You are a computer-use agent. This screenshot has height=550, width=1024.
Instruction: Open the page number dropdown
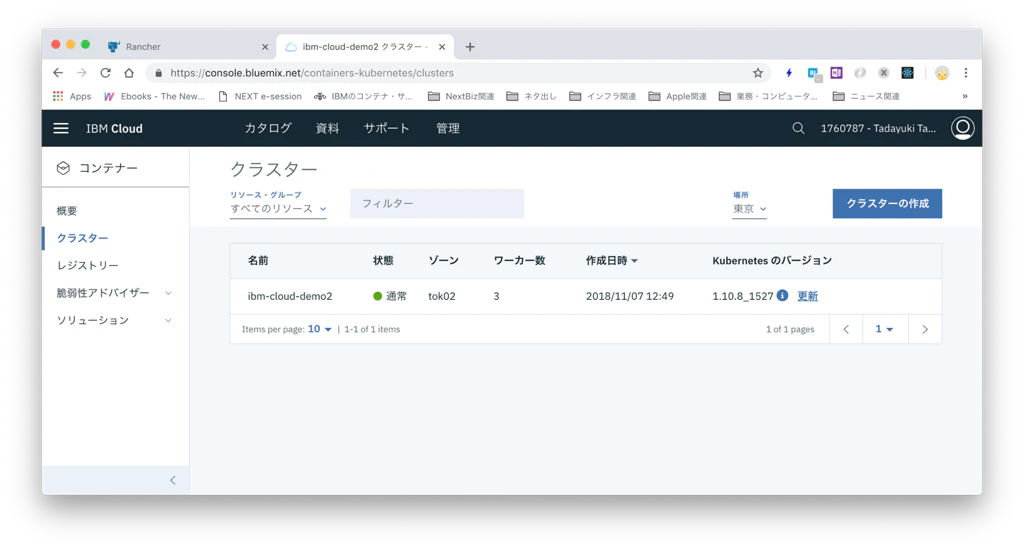884,329
